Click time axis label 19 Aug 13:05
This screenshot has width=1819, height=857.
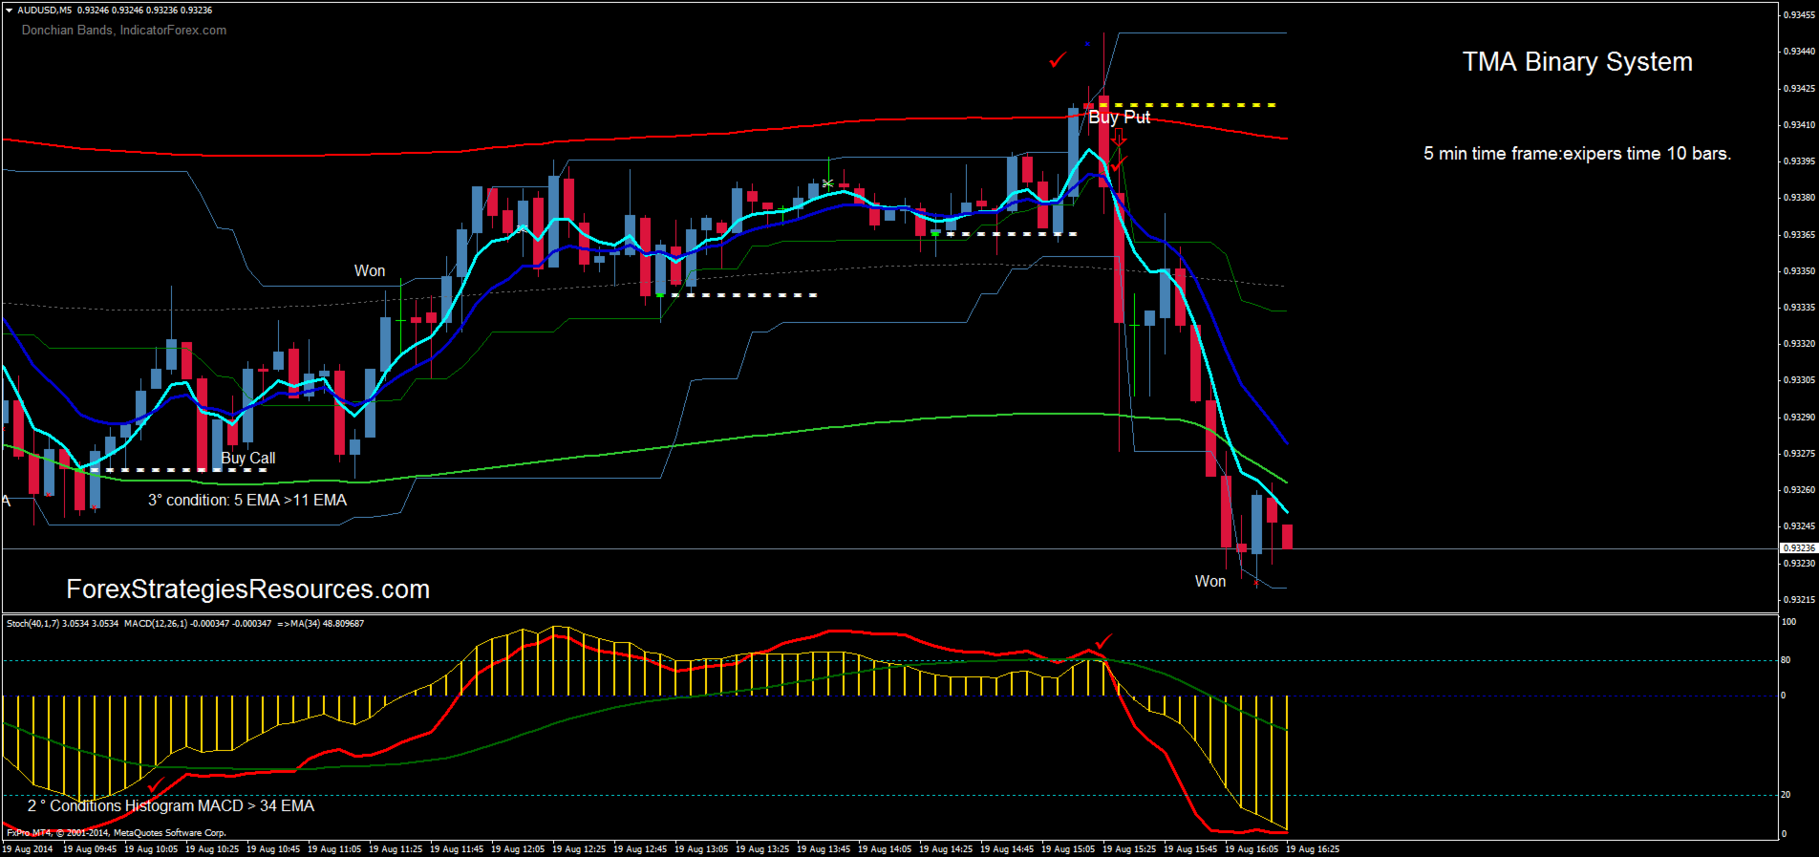click(x=701, y=849)
